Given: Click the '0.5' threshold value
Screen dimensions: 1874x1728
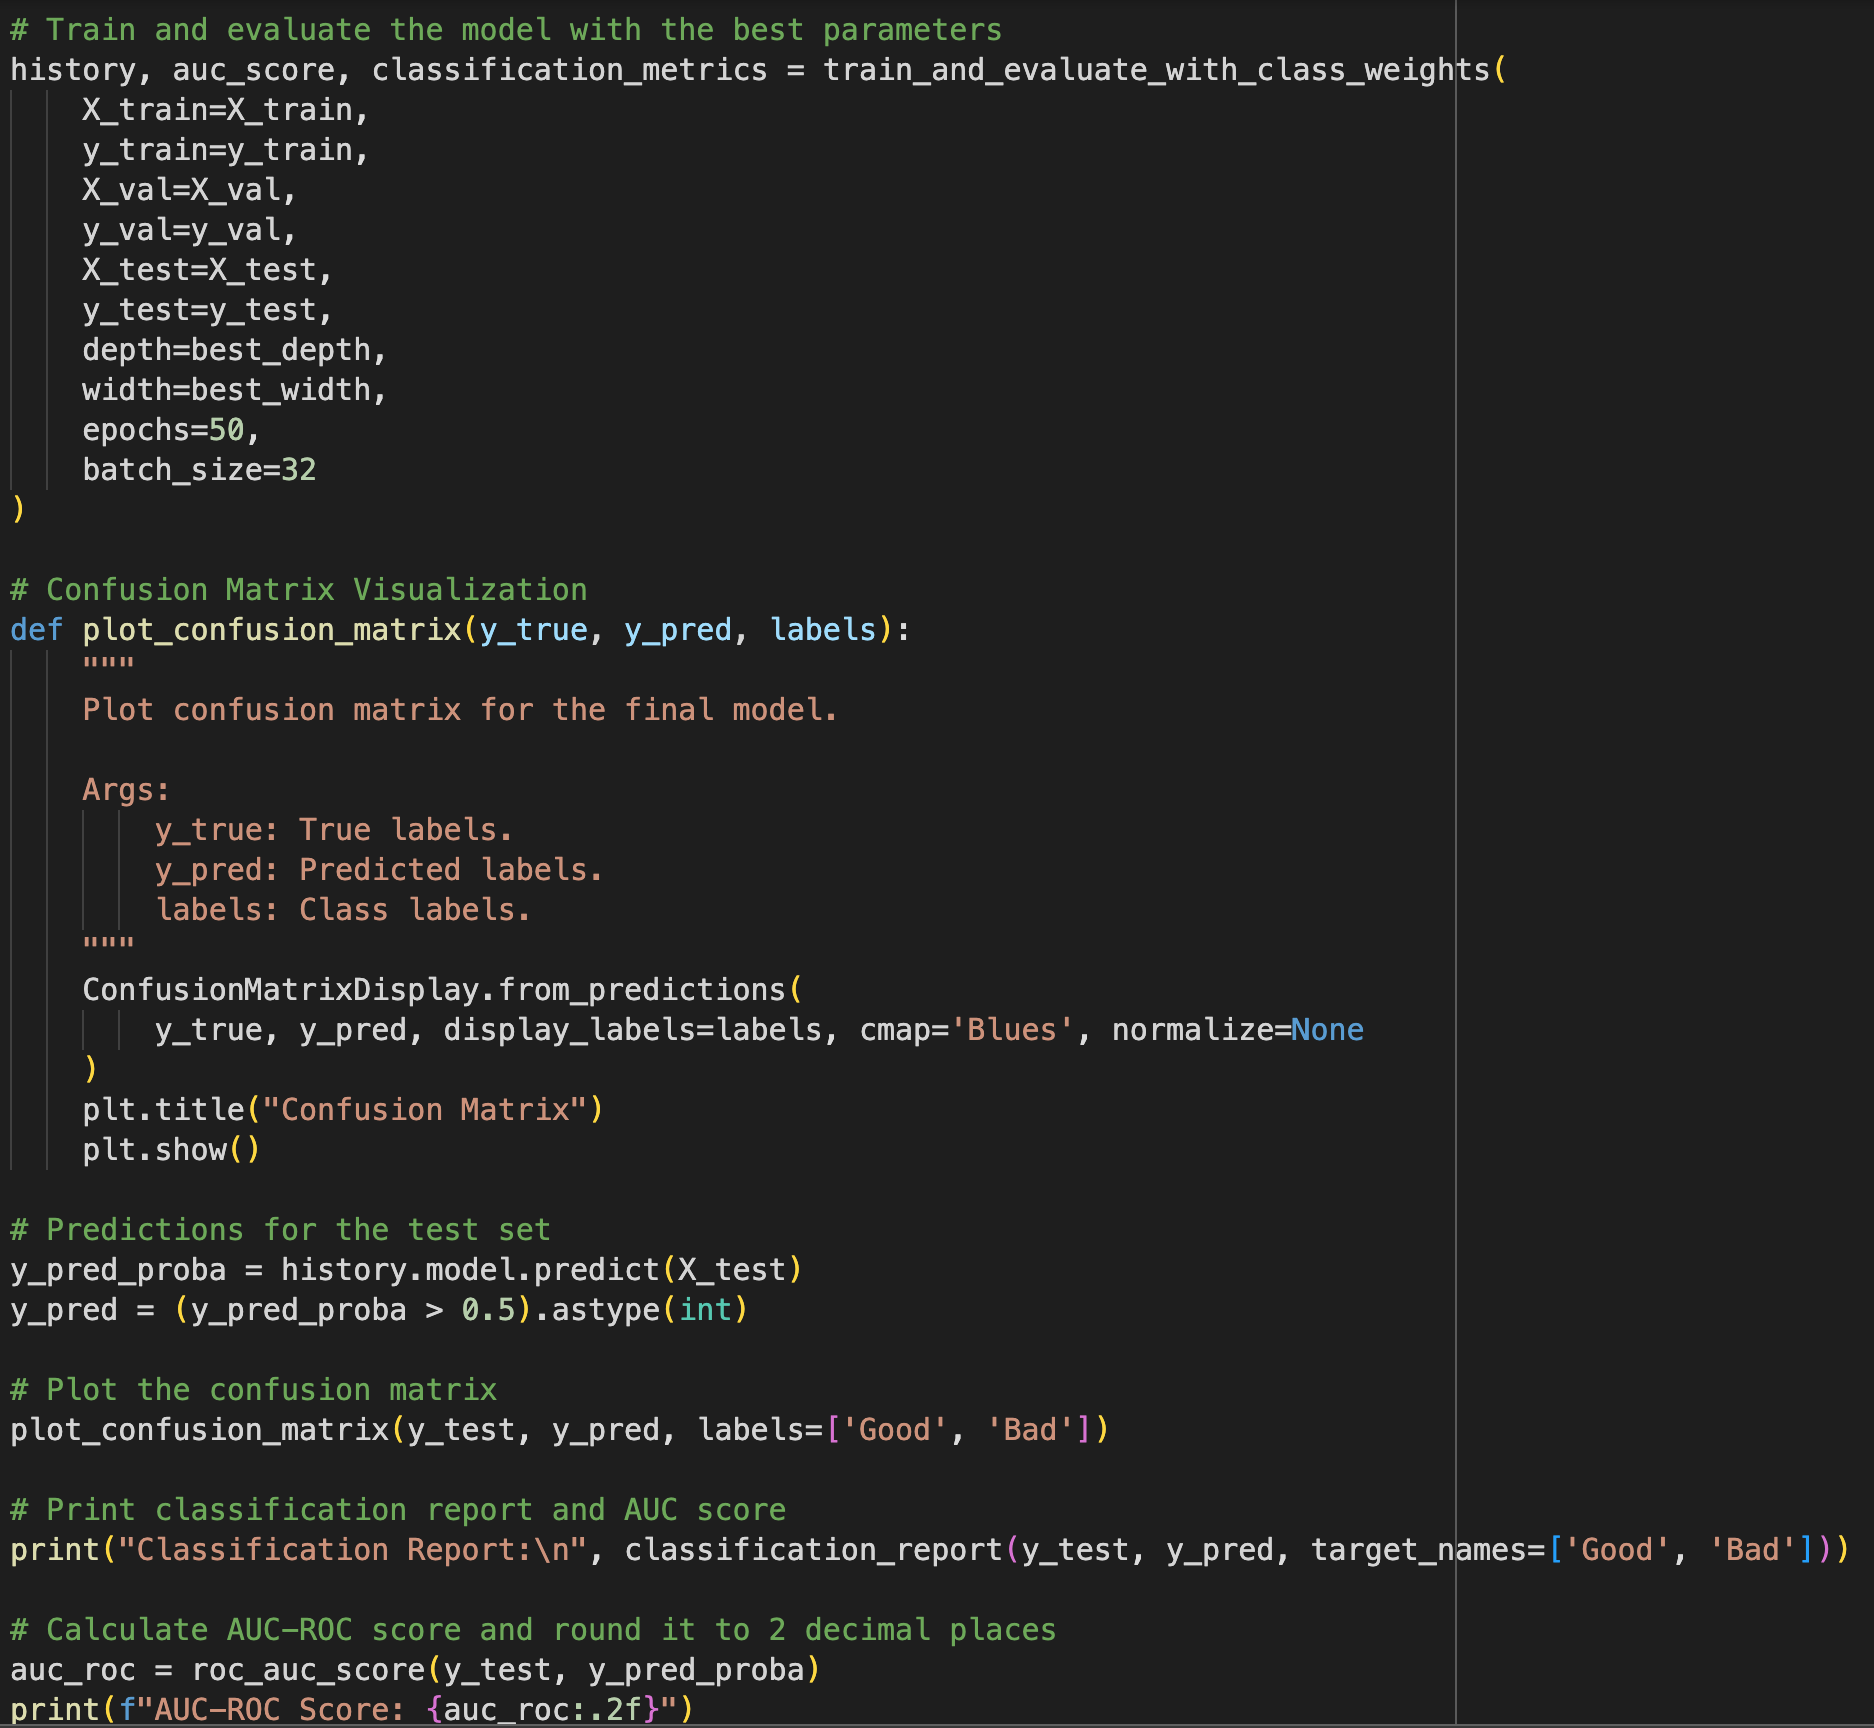Looking at the screenshot, I should (488, 1310).
